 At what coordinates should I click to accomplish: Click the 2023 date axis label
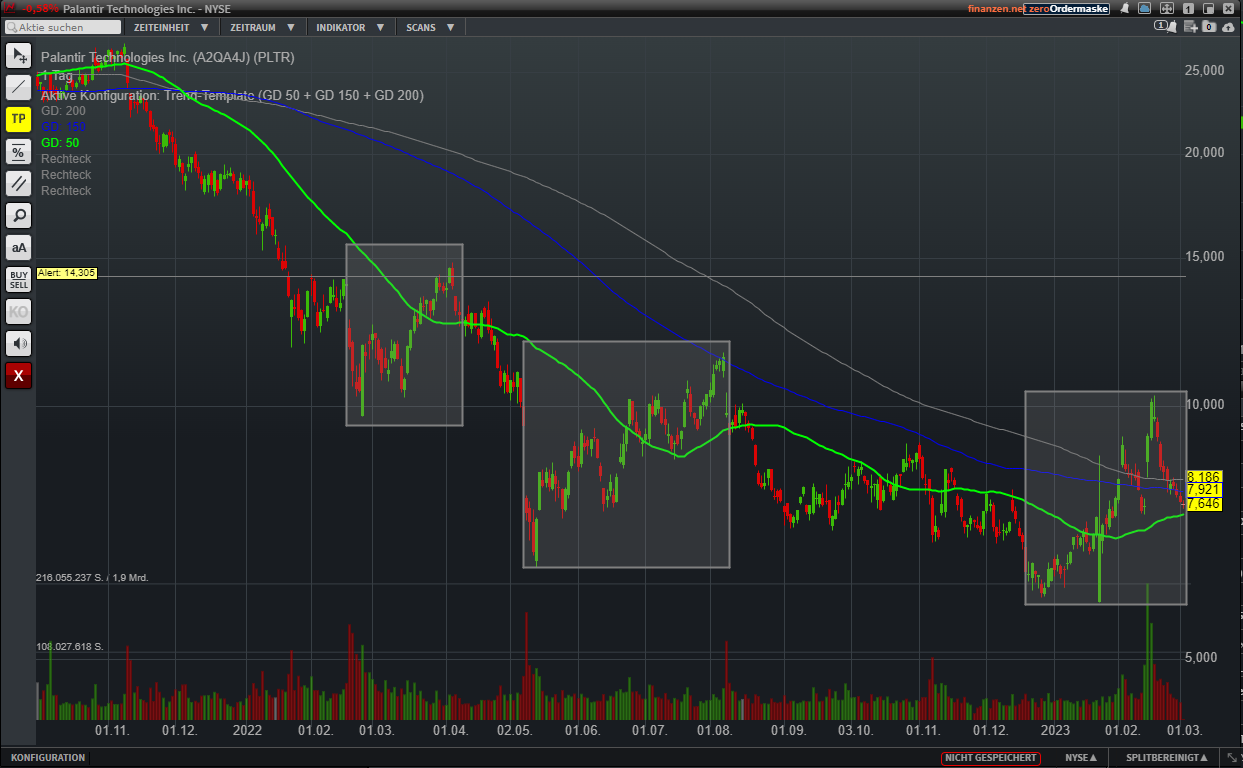click(x=1055, y=730)
